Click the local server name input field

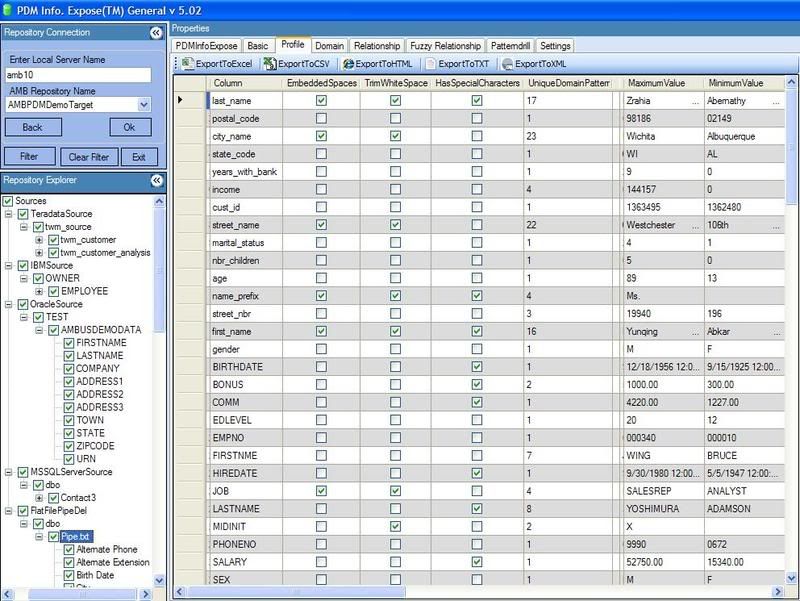coord(77,75)
